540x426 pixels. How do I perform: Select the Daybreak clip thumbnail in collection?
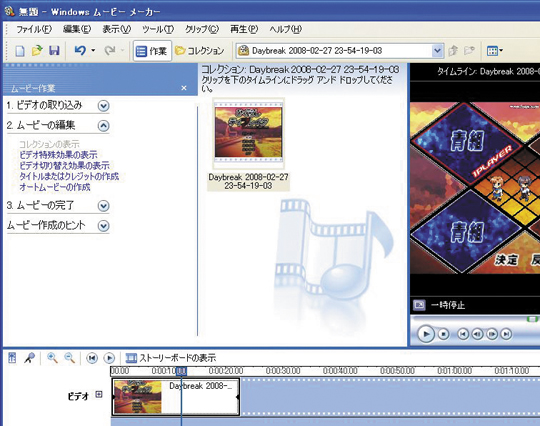pos(248,133)
